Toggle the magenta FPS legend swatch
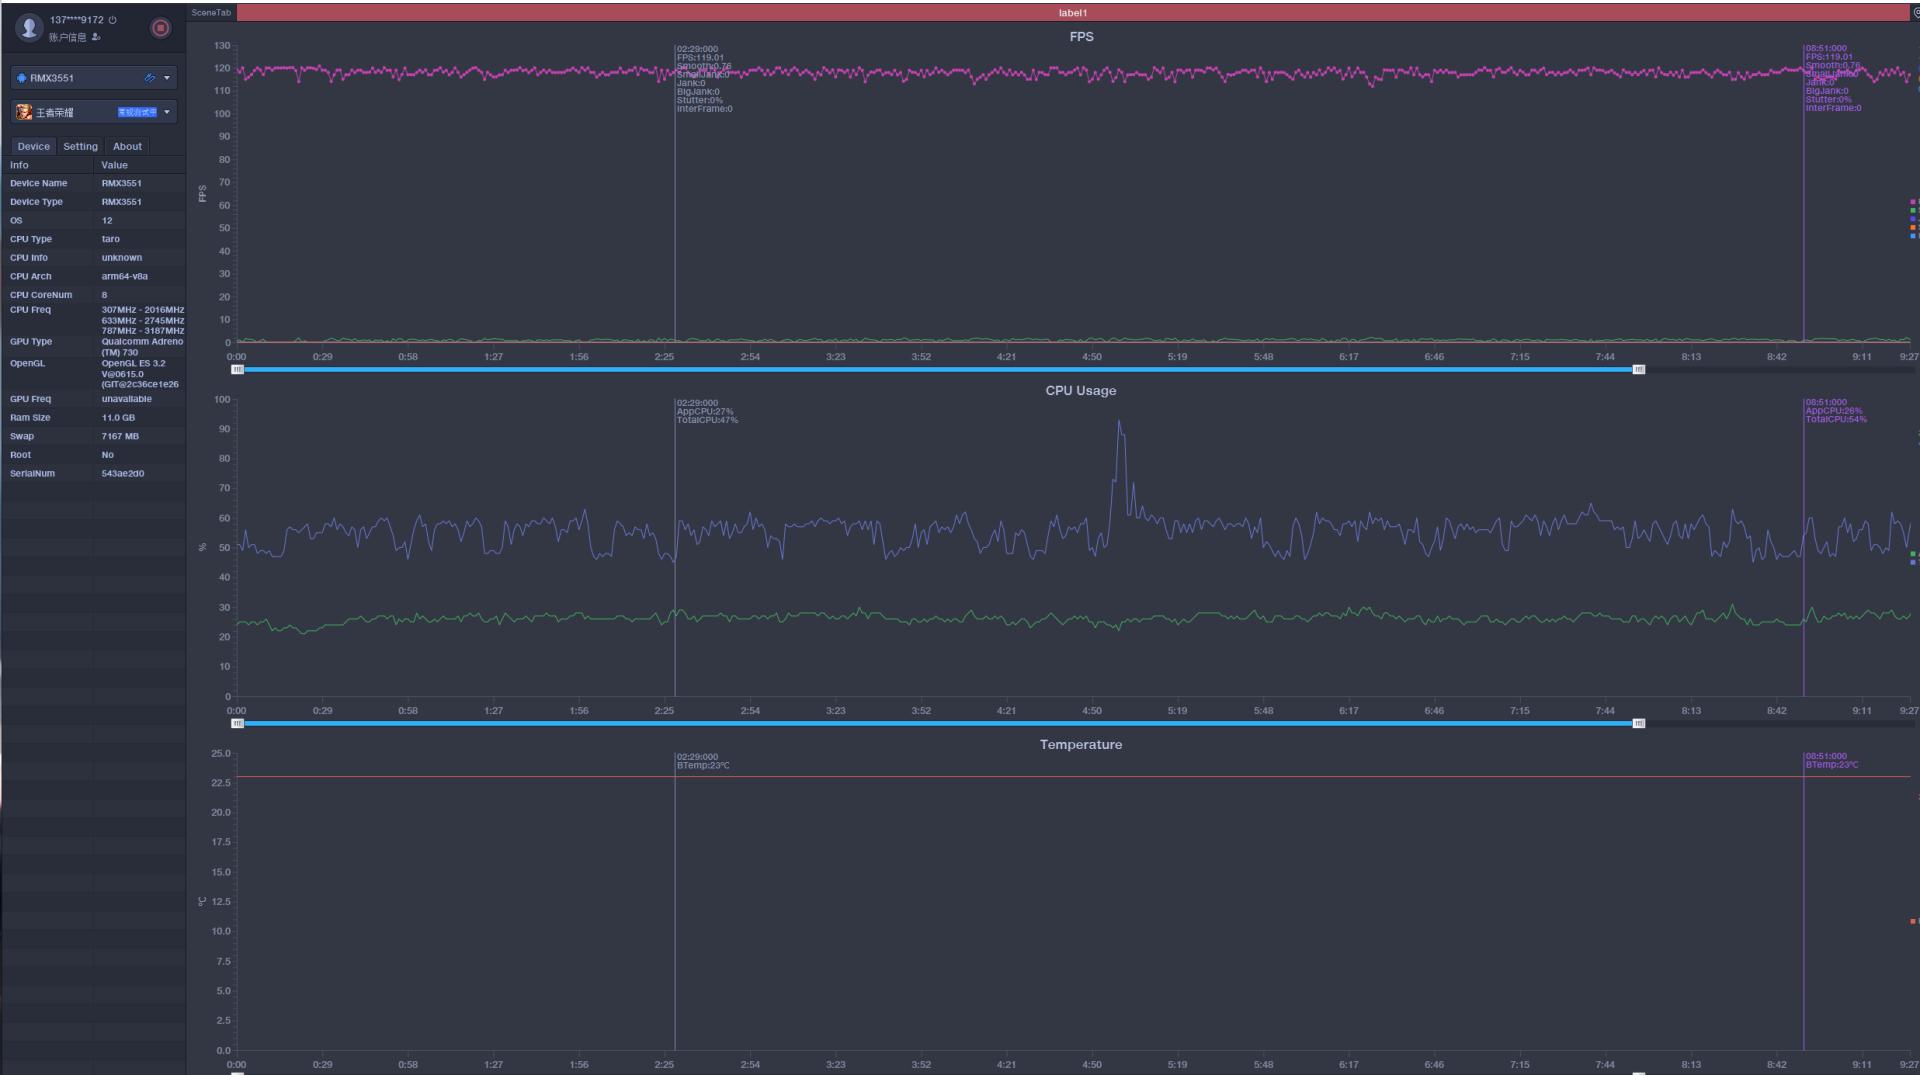The width and height of the screenshot is (1920, 1075). tap(1913, 202)
